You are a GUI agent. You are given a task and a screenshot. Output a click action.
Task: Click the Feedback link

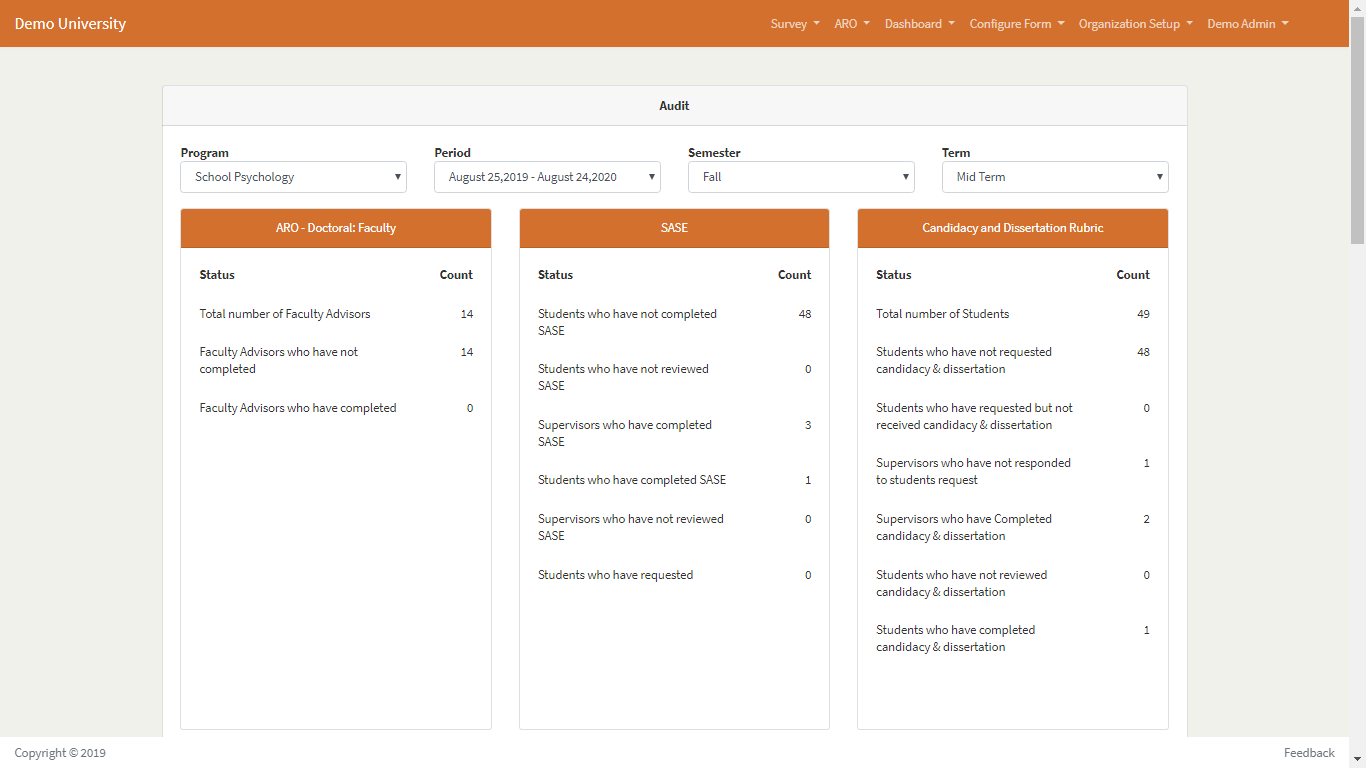[x=1309, y=752]
